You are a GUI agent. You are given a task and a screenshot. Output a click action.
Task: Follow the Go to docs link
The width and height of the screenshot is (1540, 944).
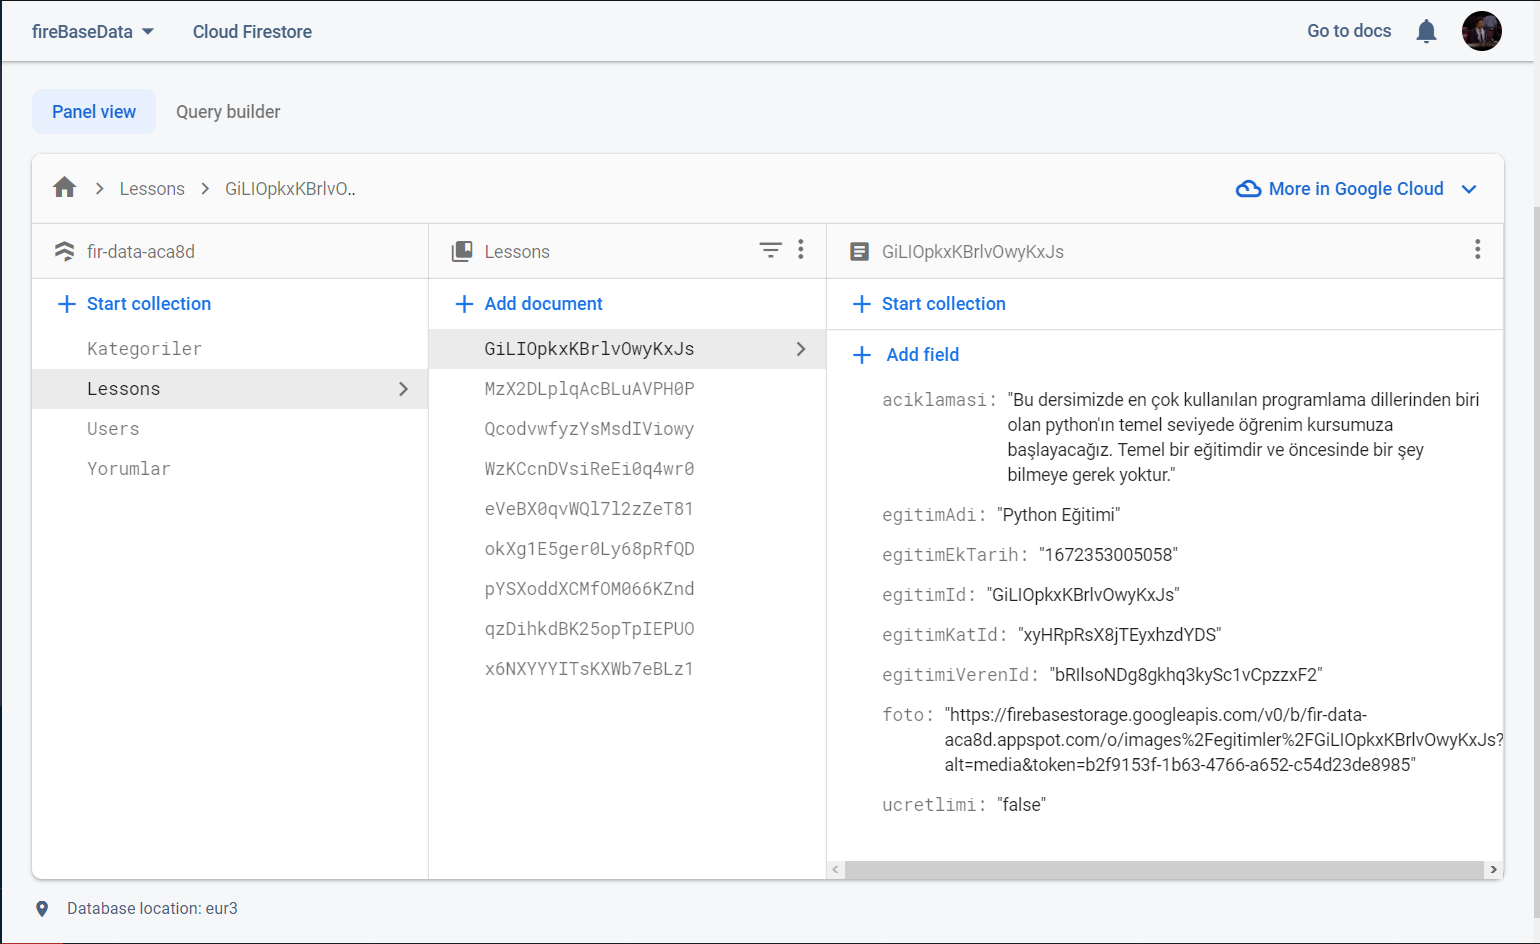[x=1349, y=31]
